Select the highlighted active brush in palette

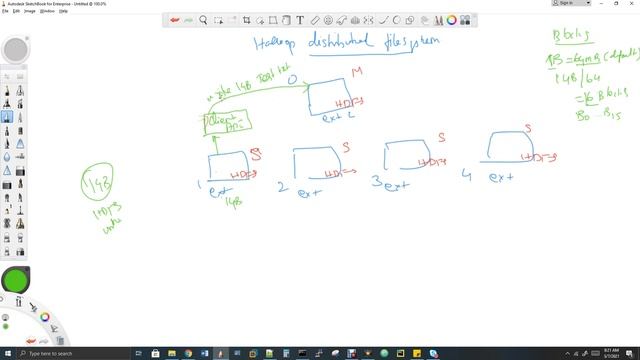[x=7, y=117]
